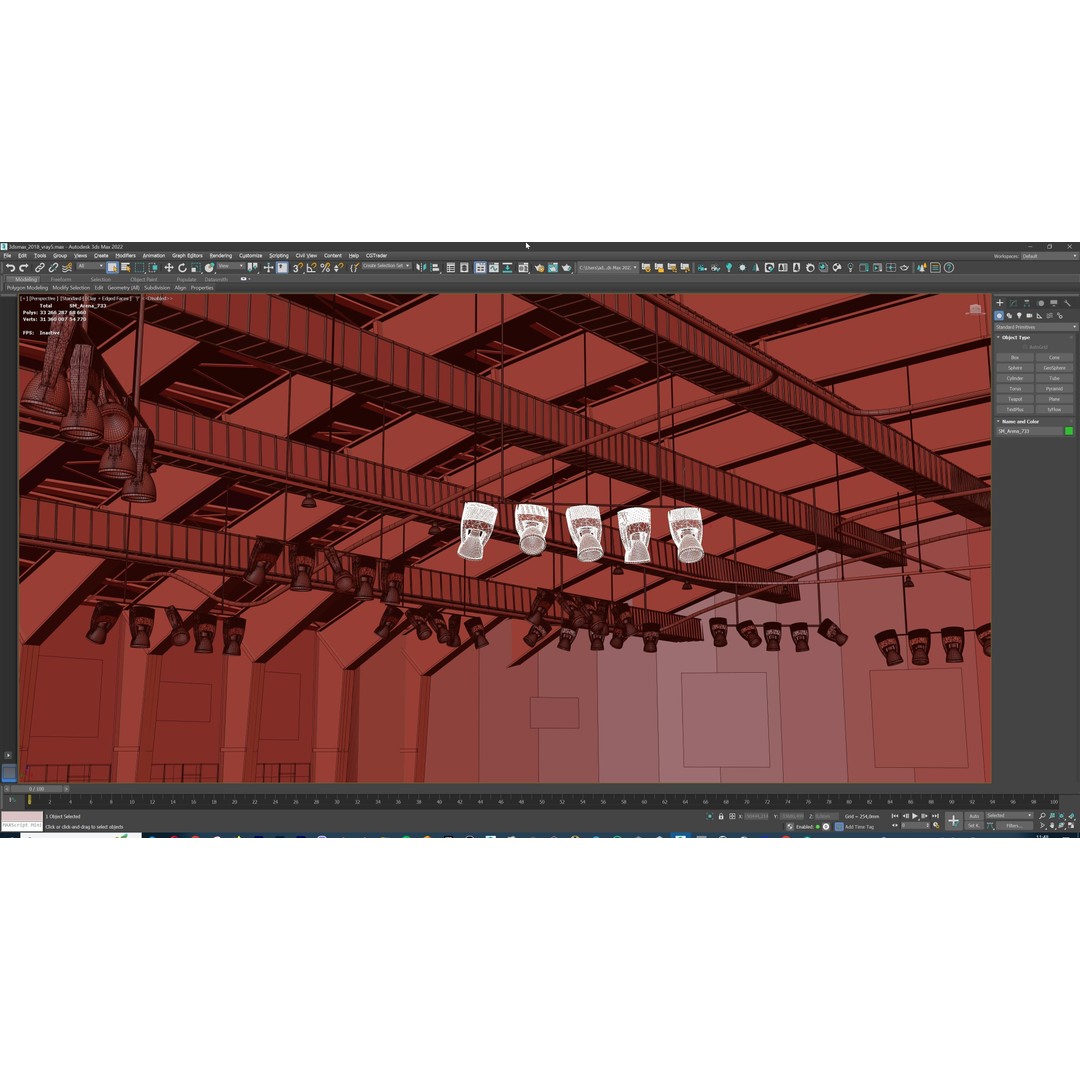Toggle the Isolate Selection button
This screenshot has width=1080, height=1080.
tap(709, 816)
